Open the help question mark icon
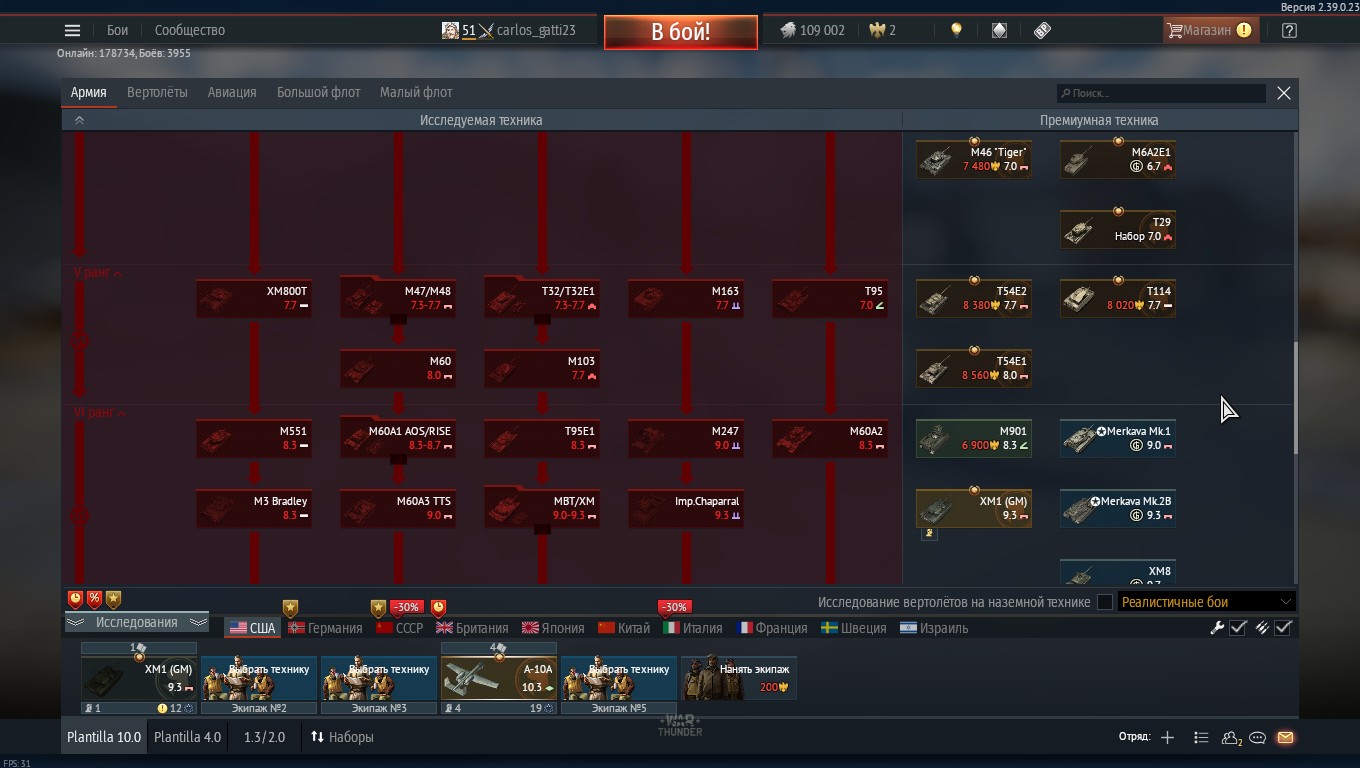Viewport: 1360px width, 768px height. click(x=1289, y=31)
